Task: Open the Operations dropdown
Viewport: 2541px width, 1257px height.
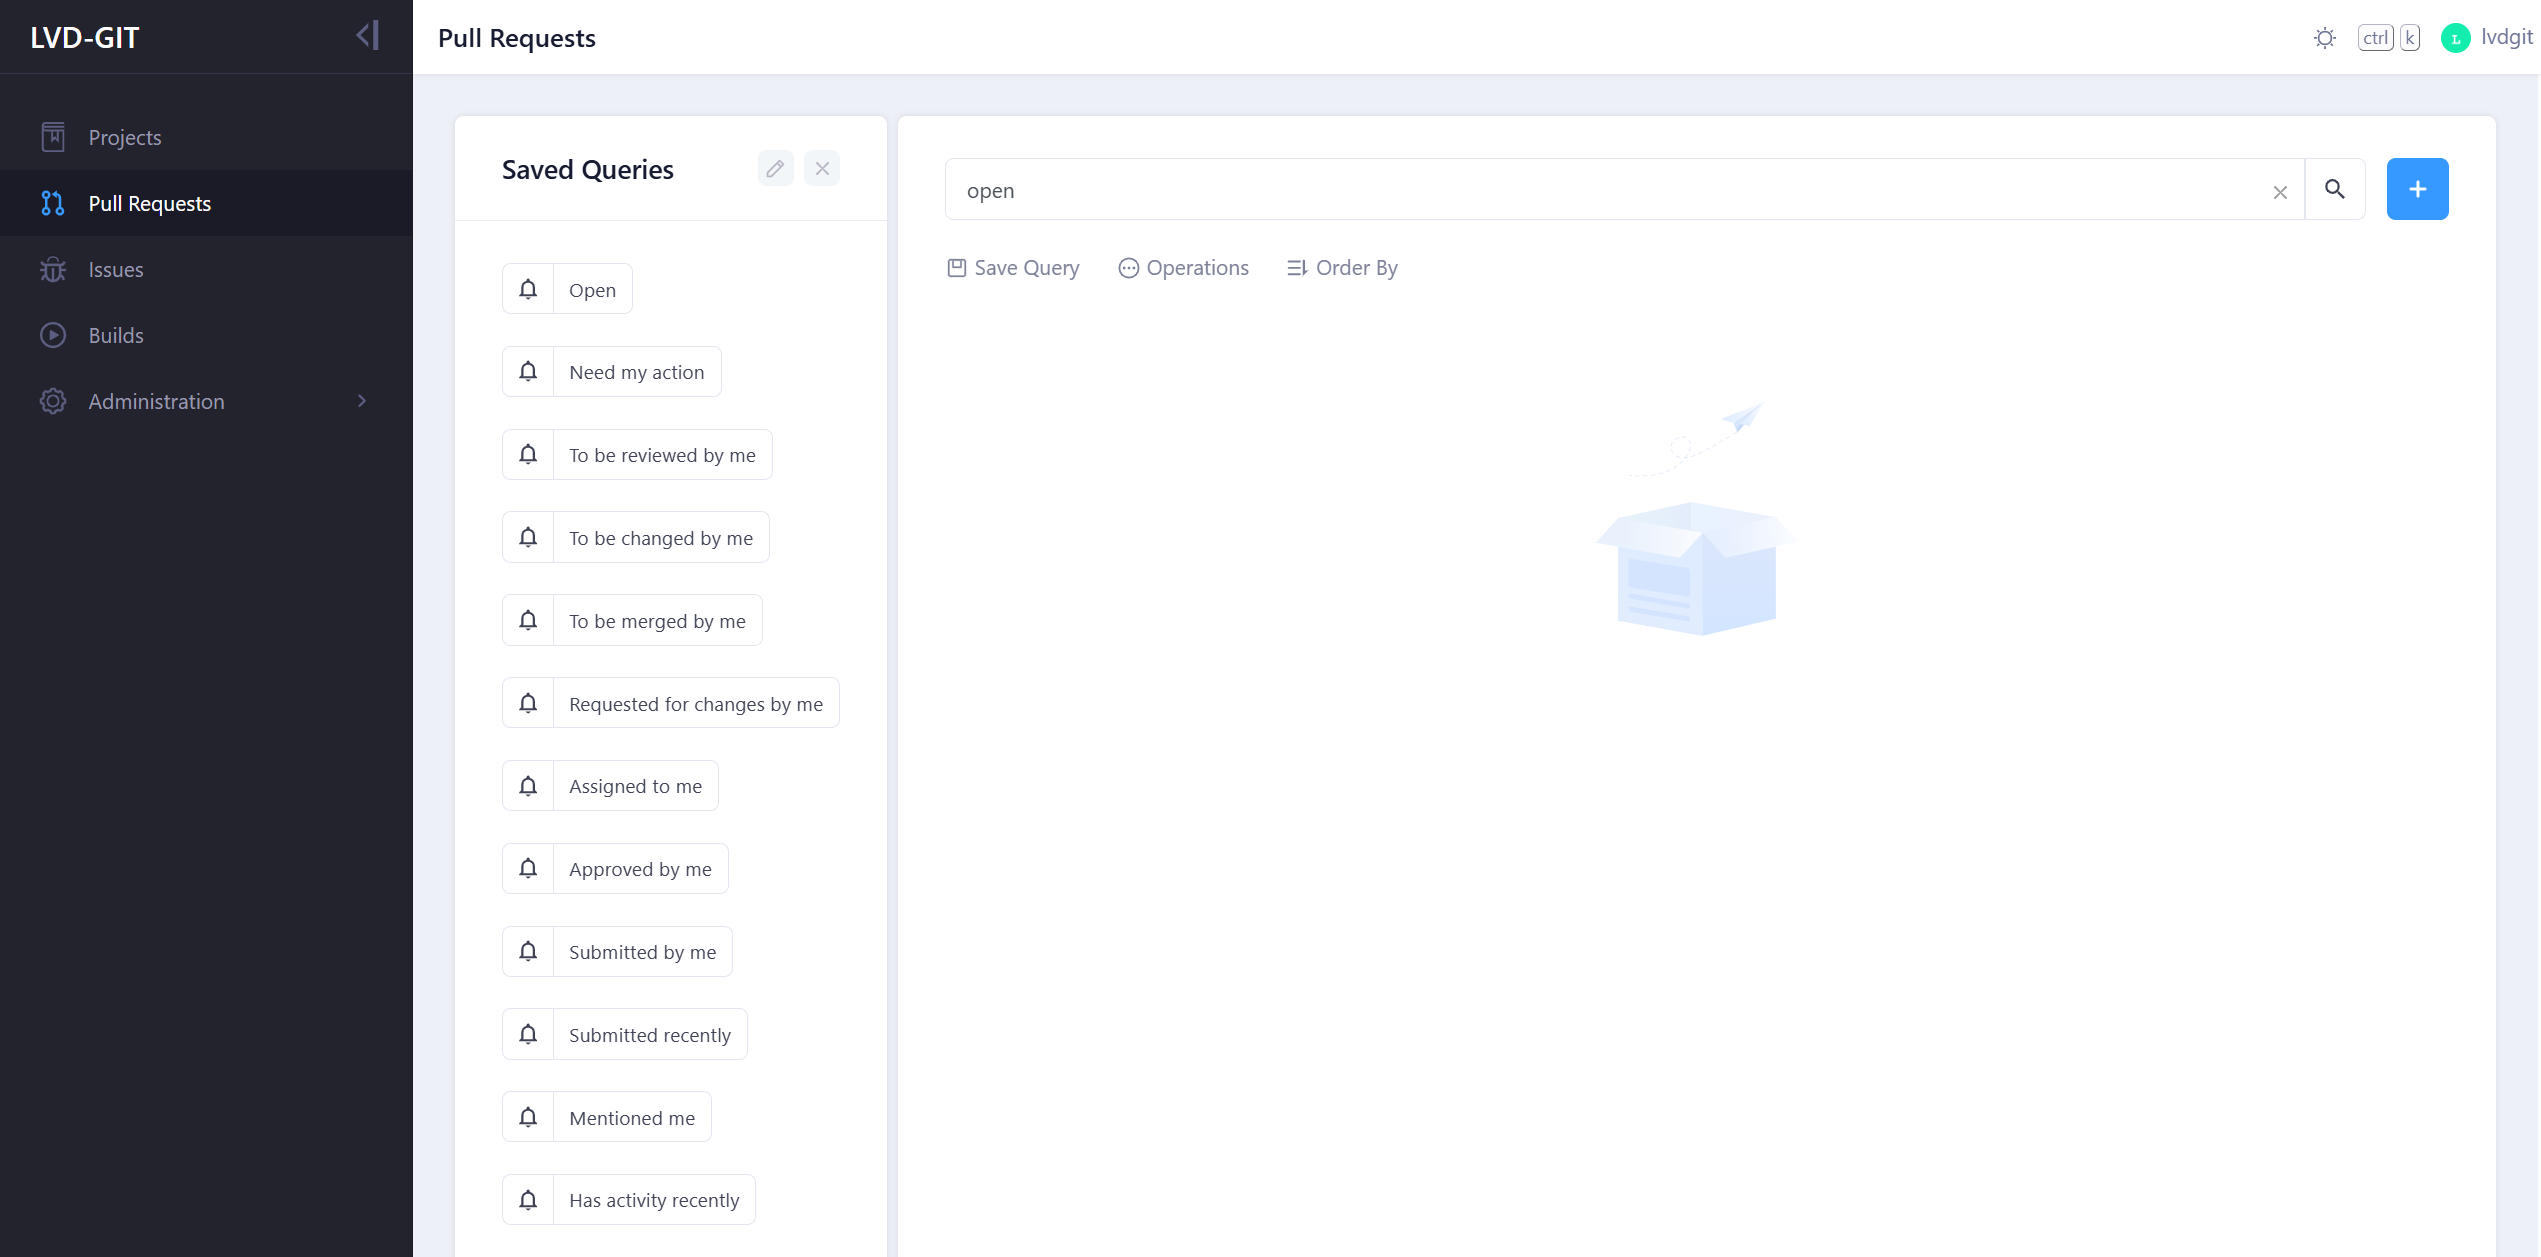Action: (1183, 268)
